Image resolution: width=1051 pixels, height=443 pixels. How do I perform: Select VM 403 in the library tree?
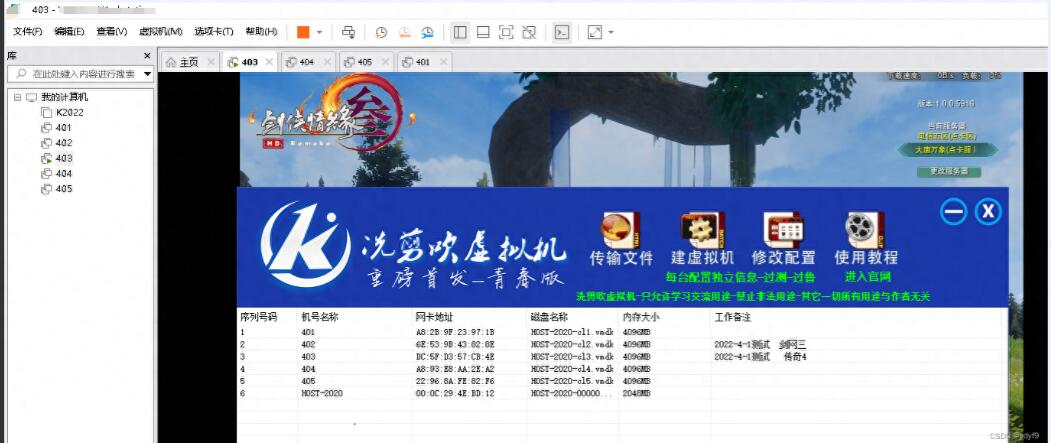(x=64, y=158)
